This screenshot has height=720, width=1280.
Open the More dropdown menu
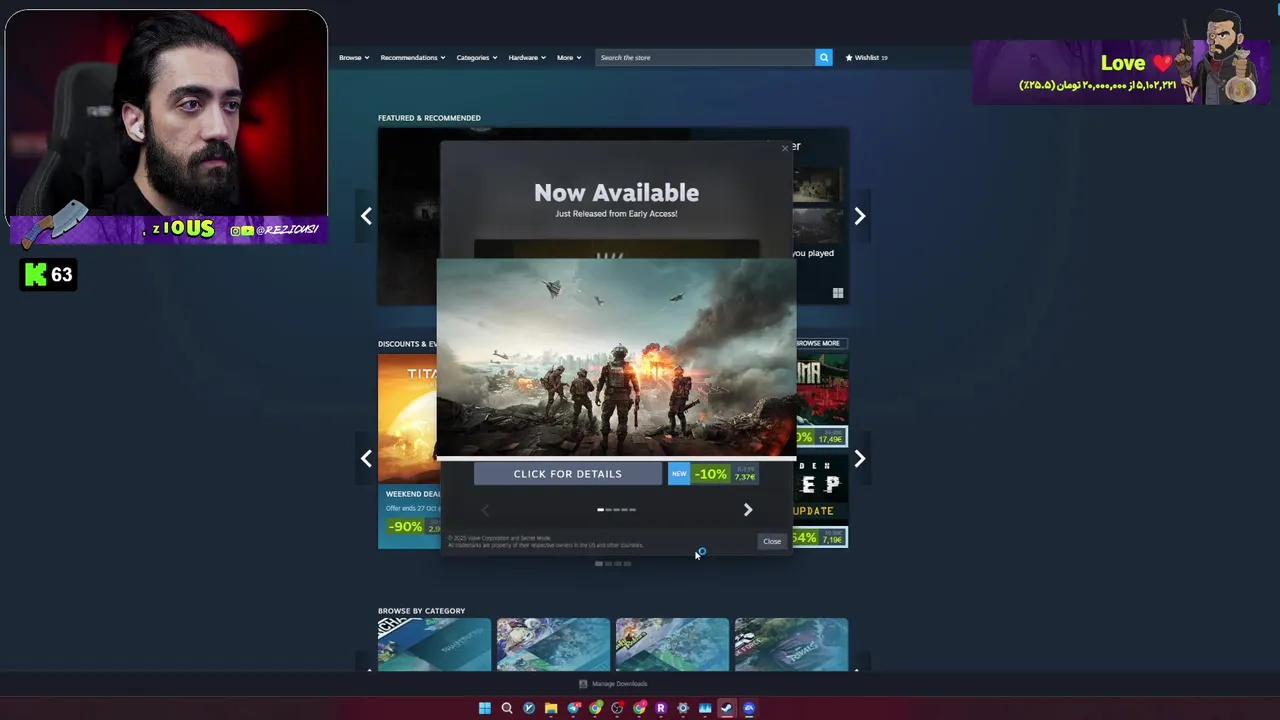(568, 58)
